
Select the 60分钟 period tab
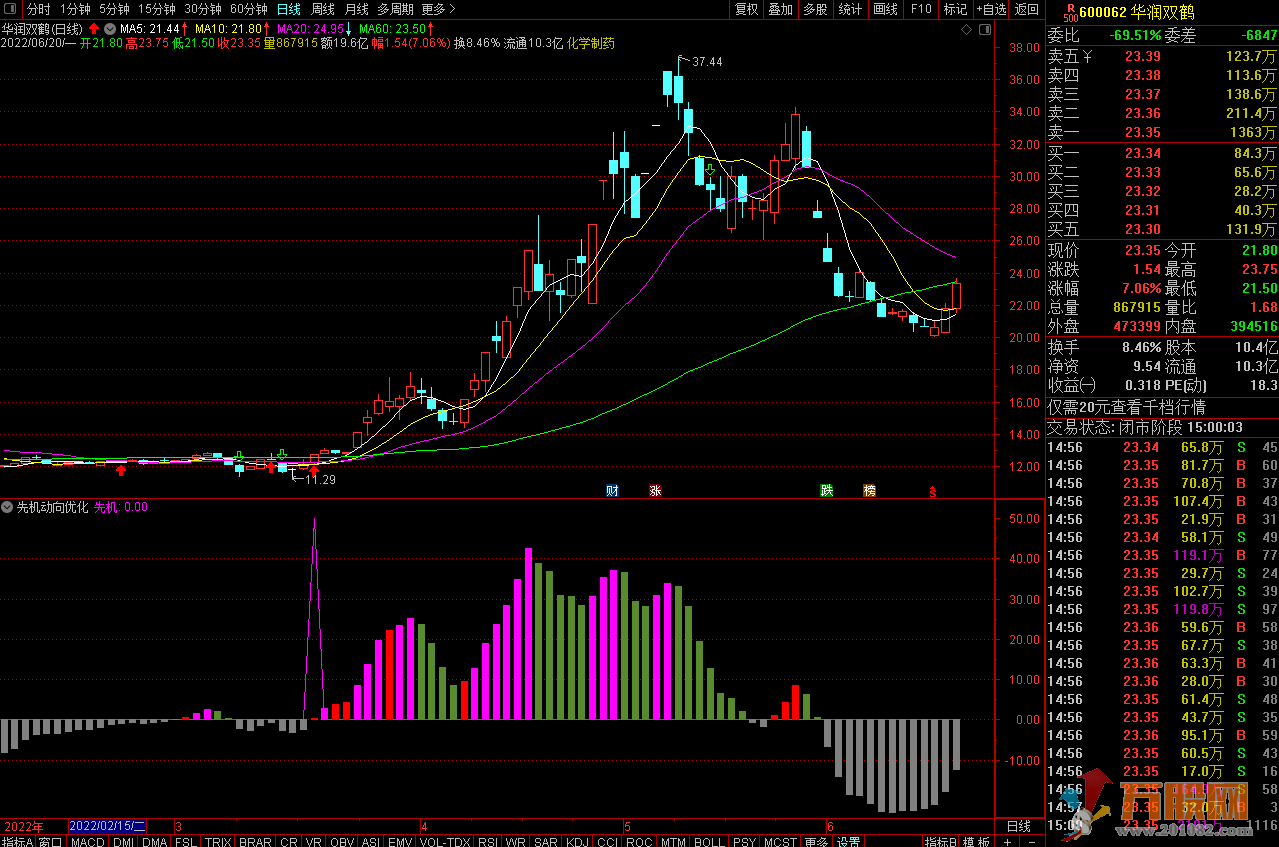click(x=248, y=9)
